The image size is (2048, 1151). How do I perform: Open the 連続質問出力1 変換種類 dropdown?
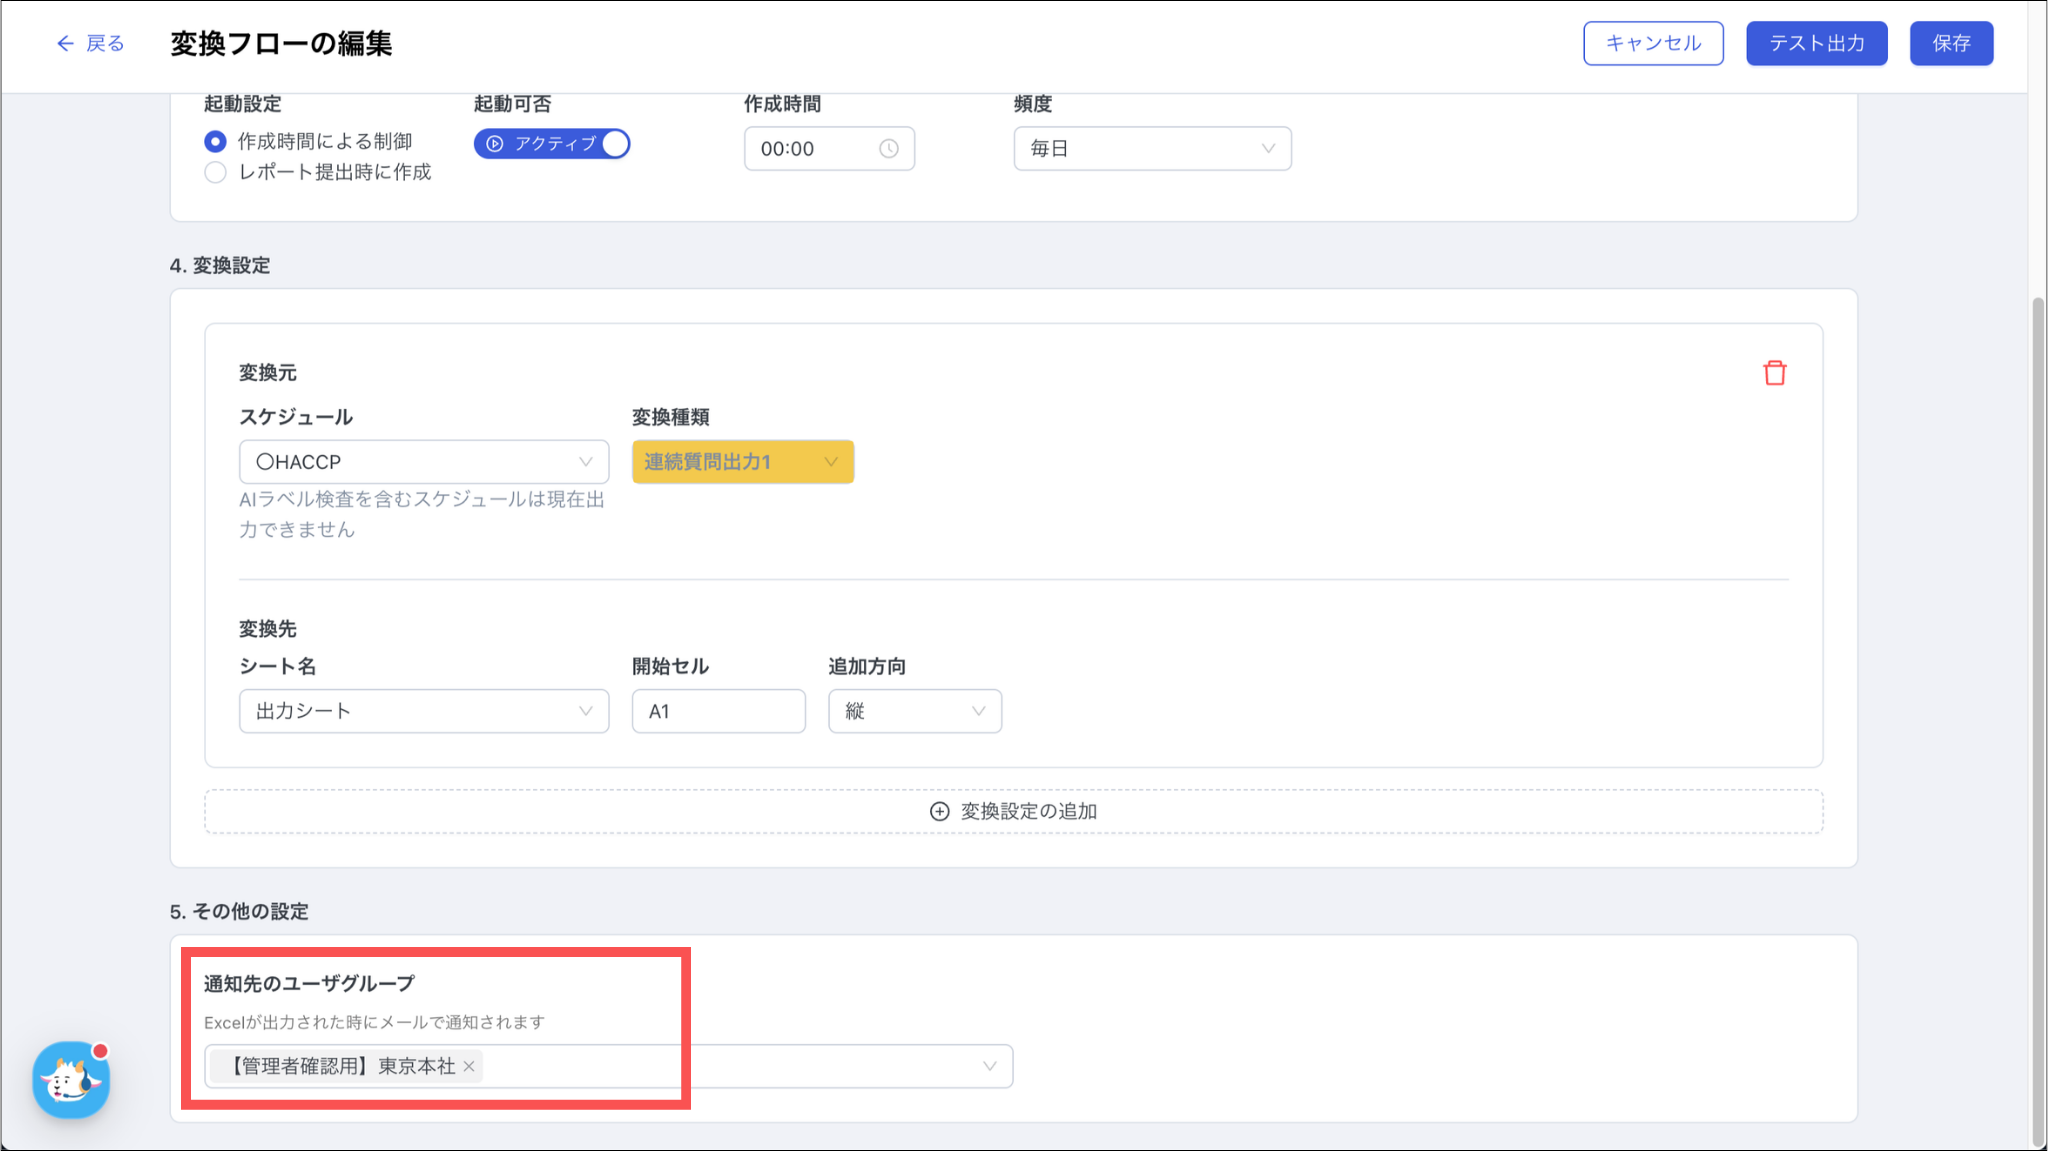(x=742, y=462)
